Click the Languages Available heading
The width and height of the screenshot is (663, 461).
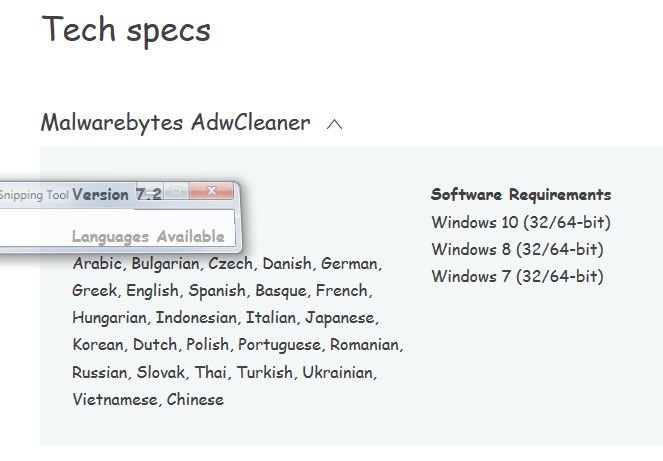[148, 237]
